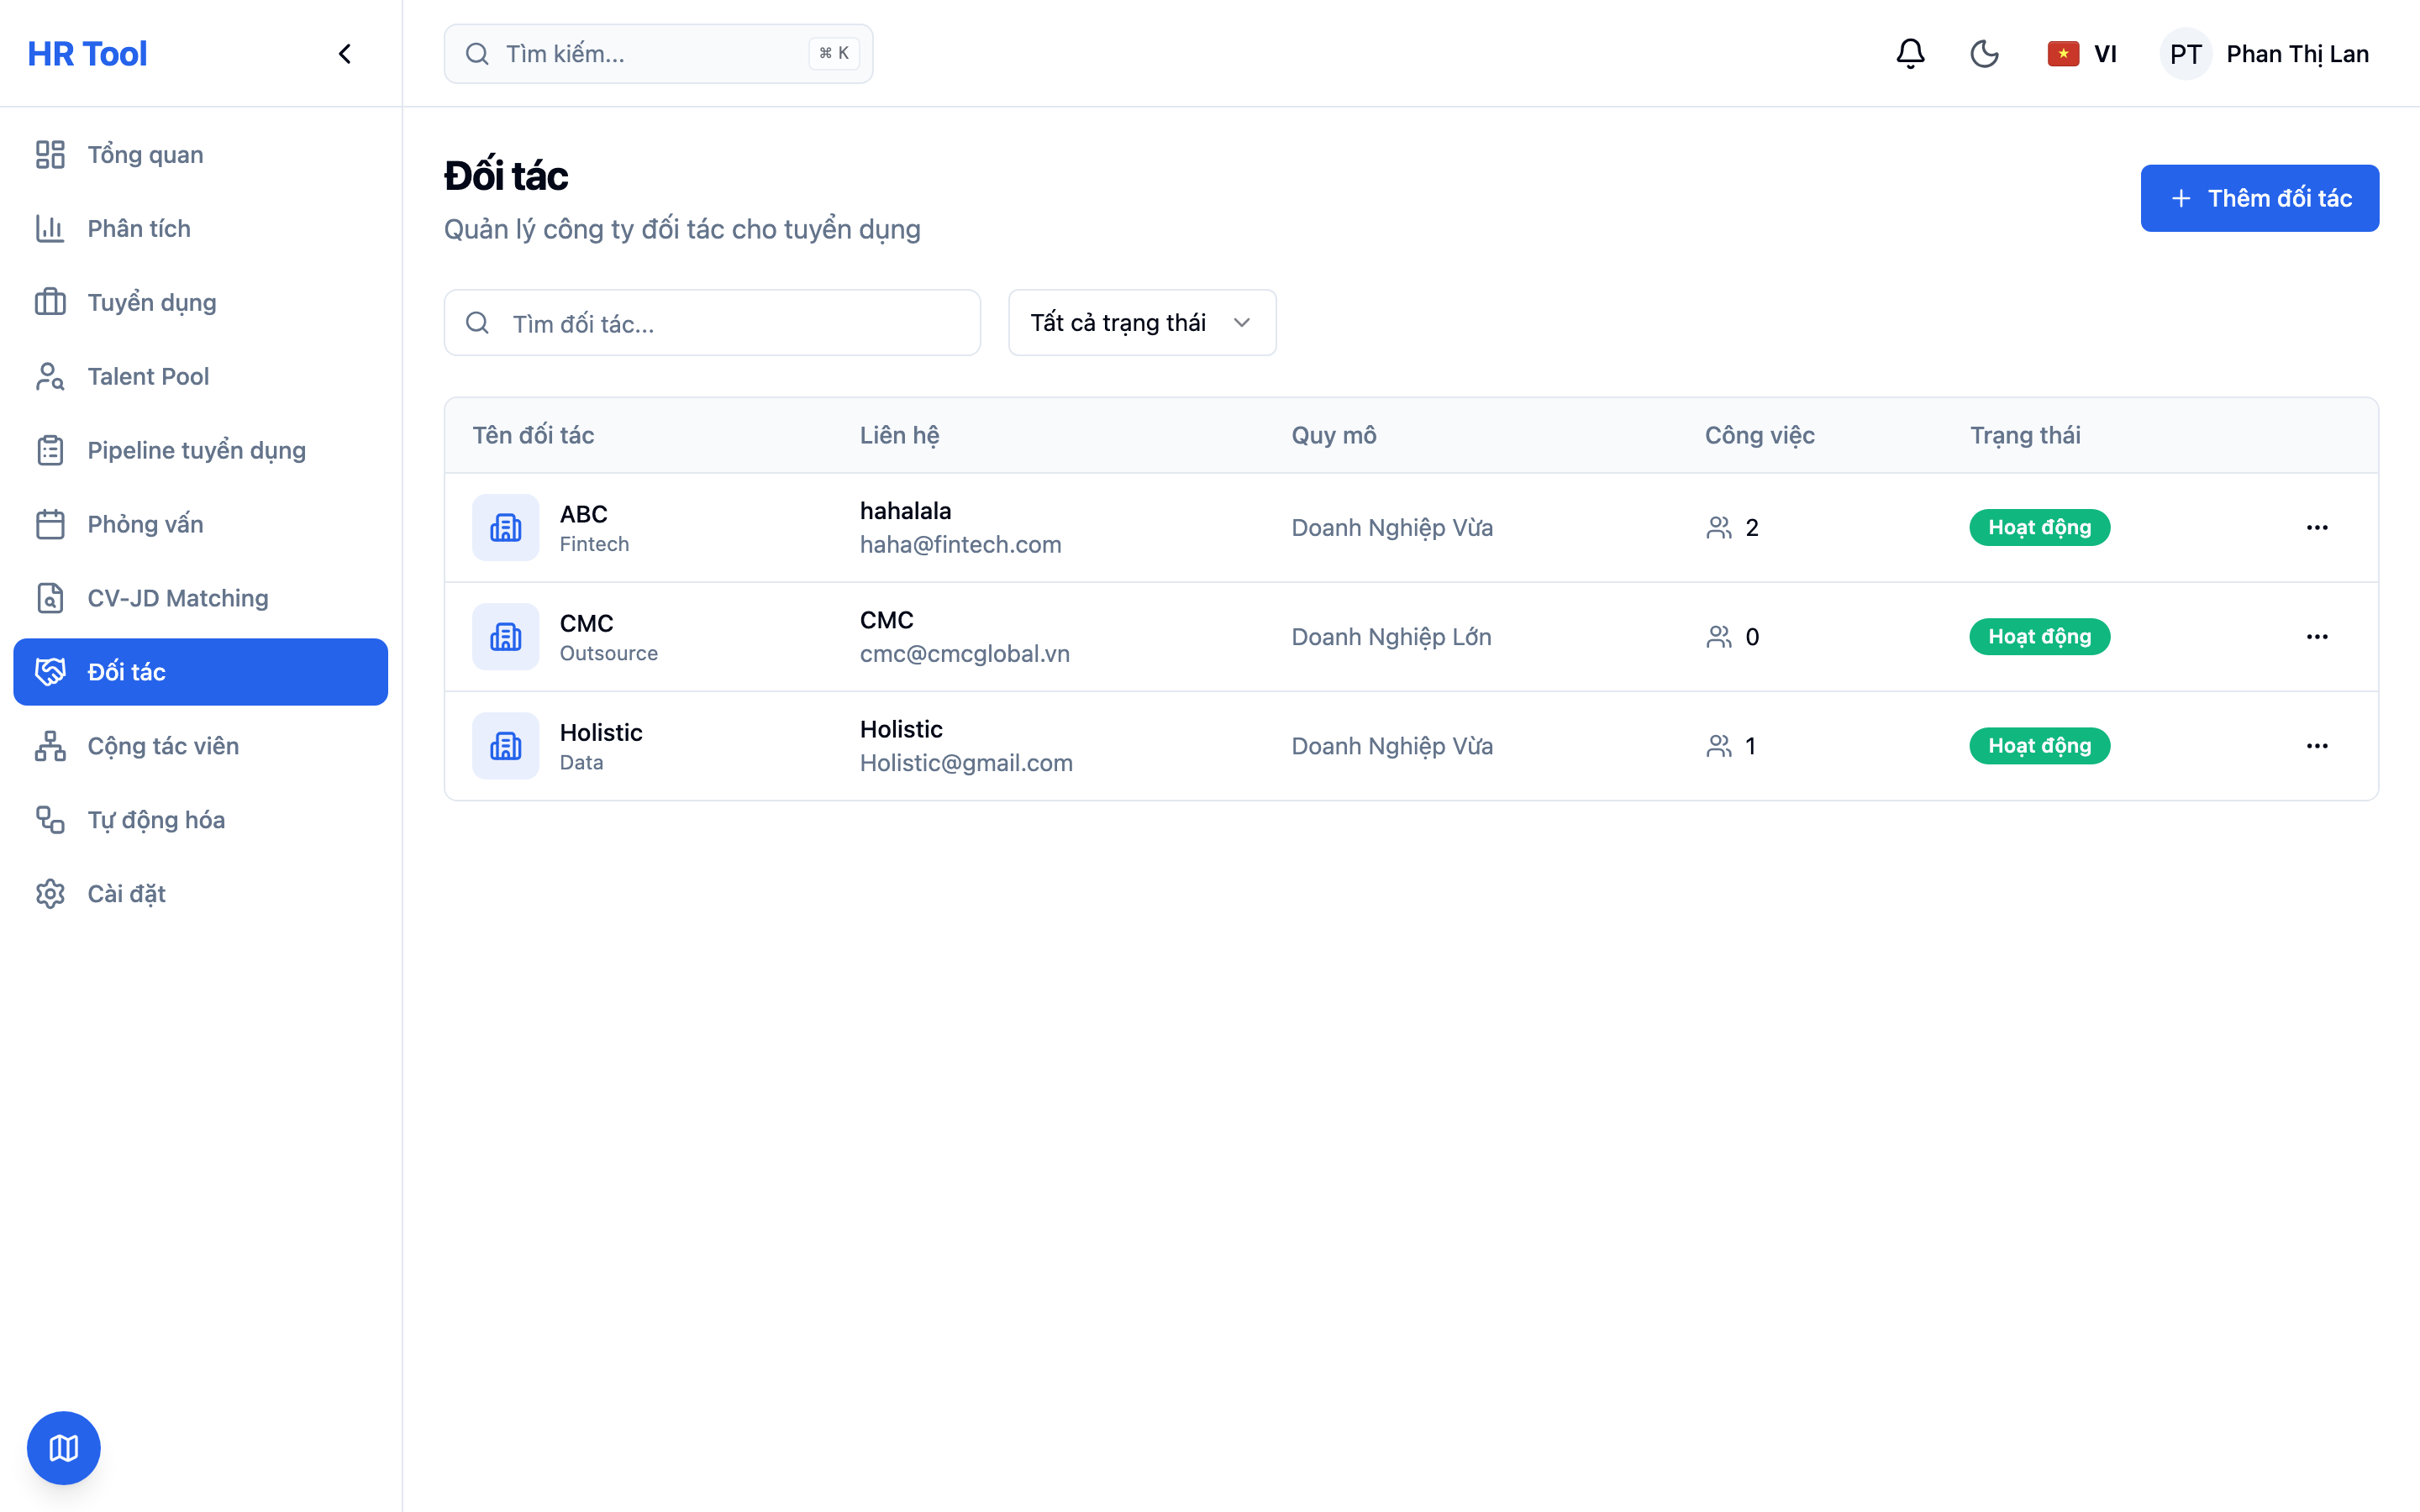Click the Tổng quan dashboard grid icon

[50, 155]
